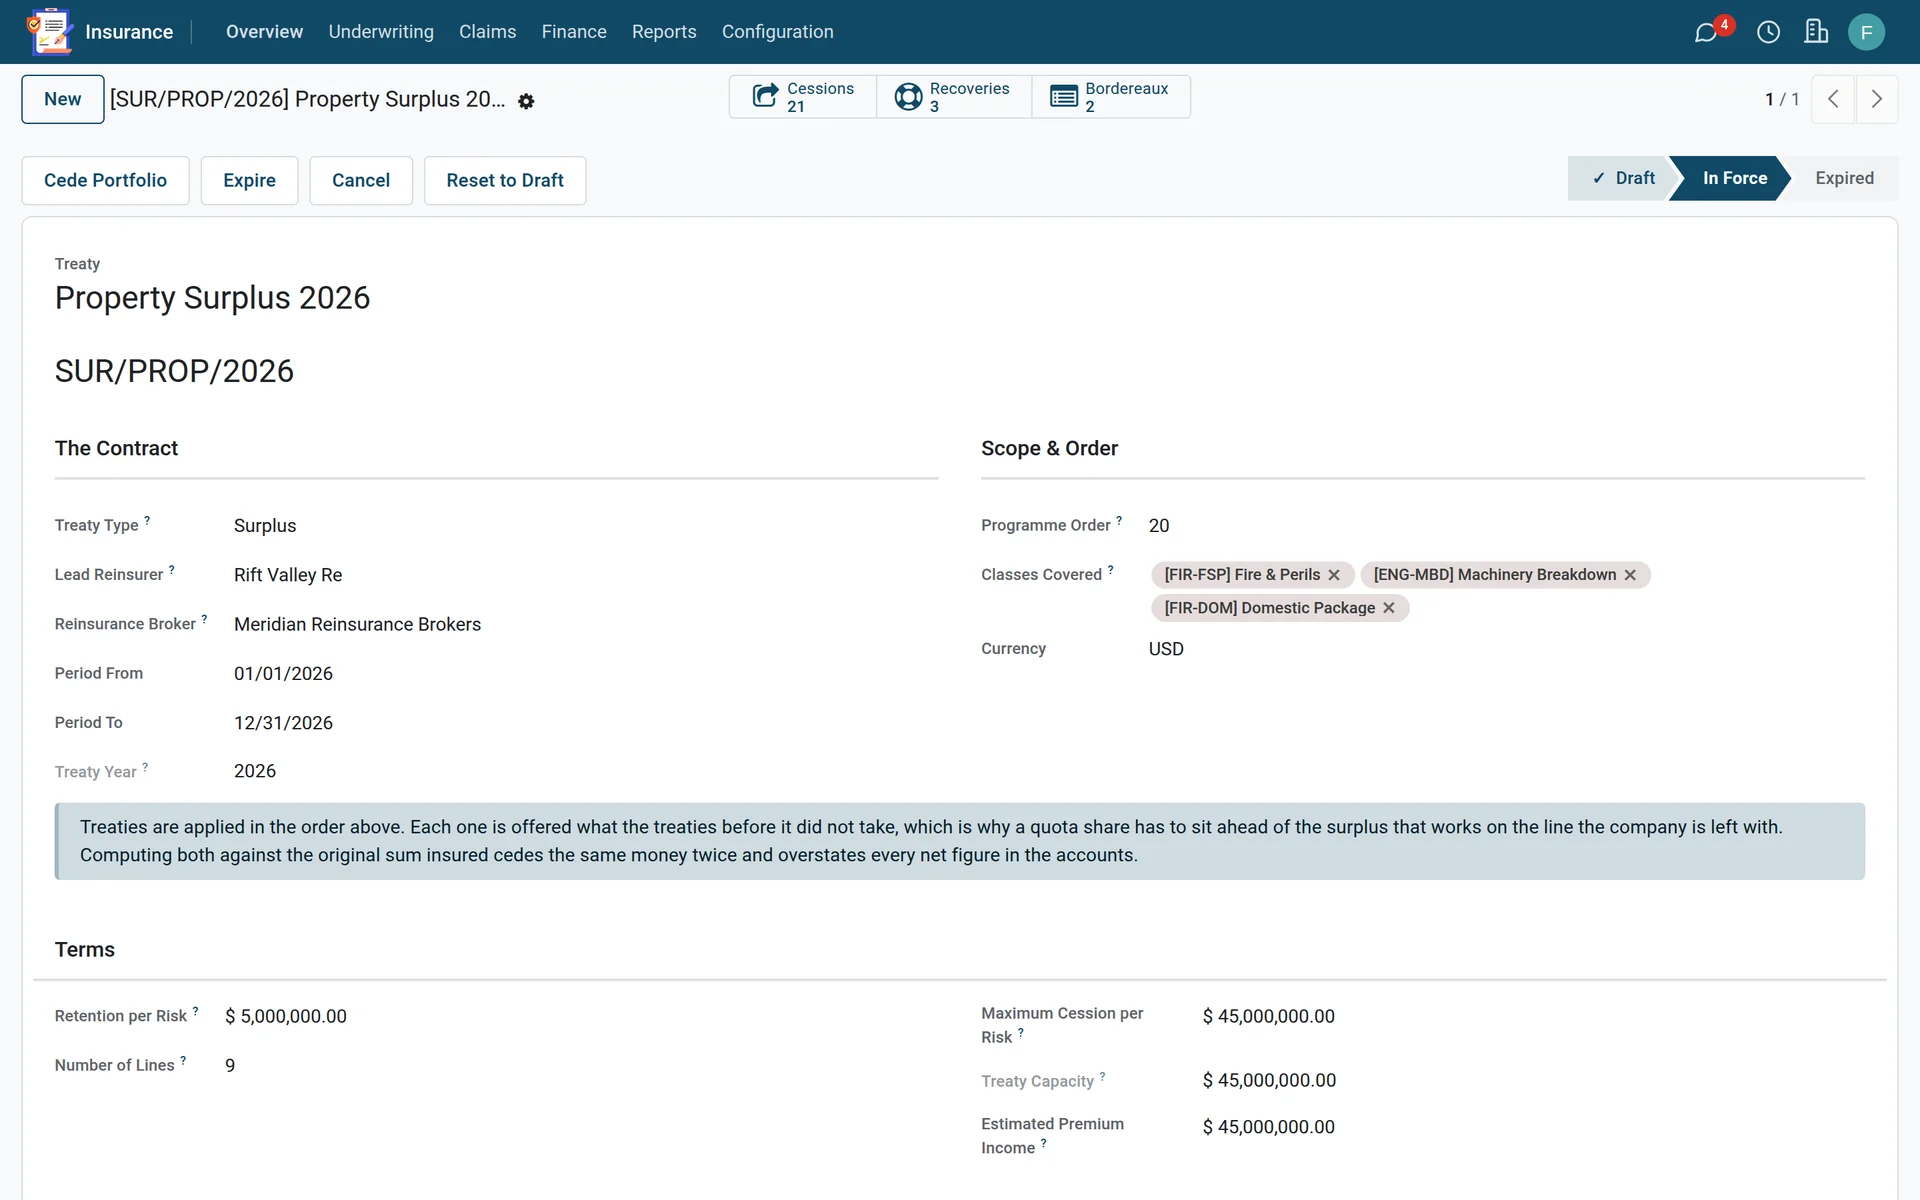Open the company switcher building icon
Screen dimensions: 1920x1200
[1816, 32]
